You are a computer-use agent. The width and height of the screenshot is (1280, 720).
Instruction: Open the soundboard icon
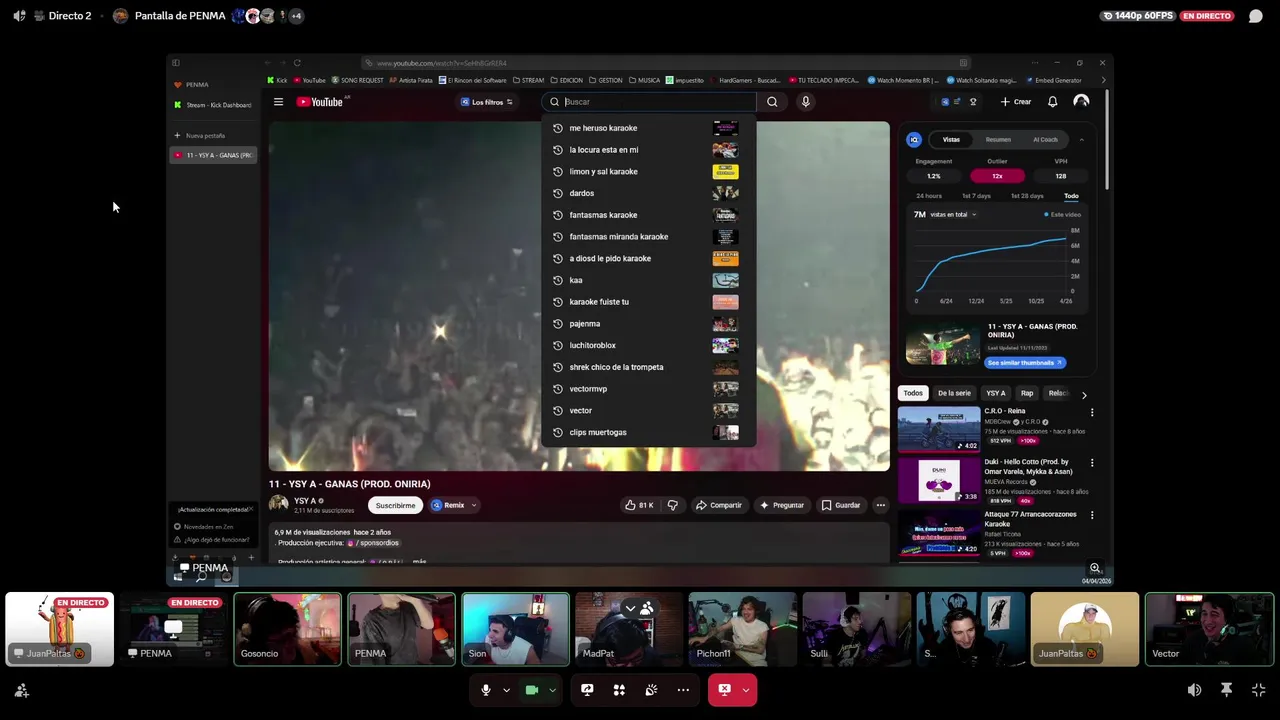pyautogui.click(x=651, y=690)
